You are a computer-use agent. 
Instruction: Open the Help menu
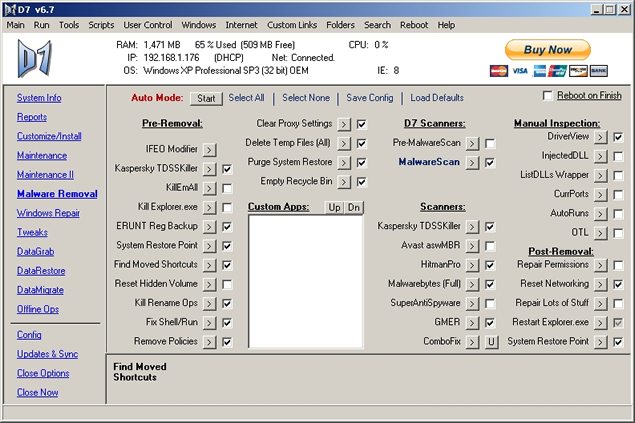[446, 25]
